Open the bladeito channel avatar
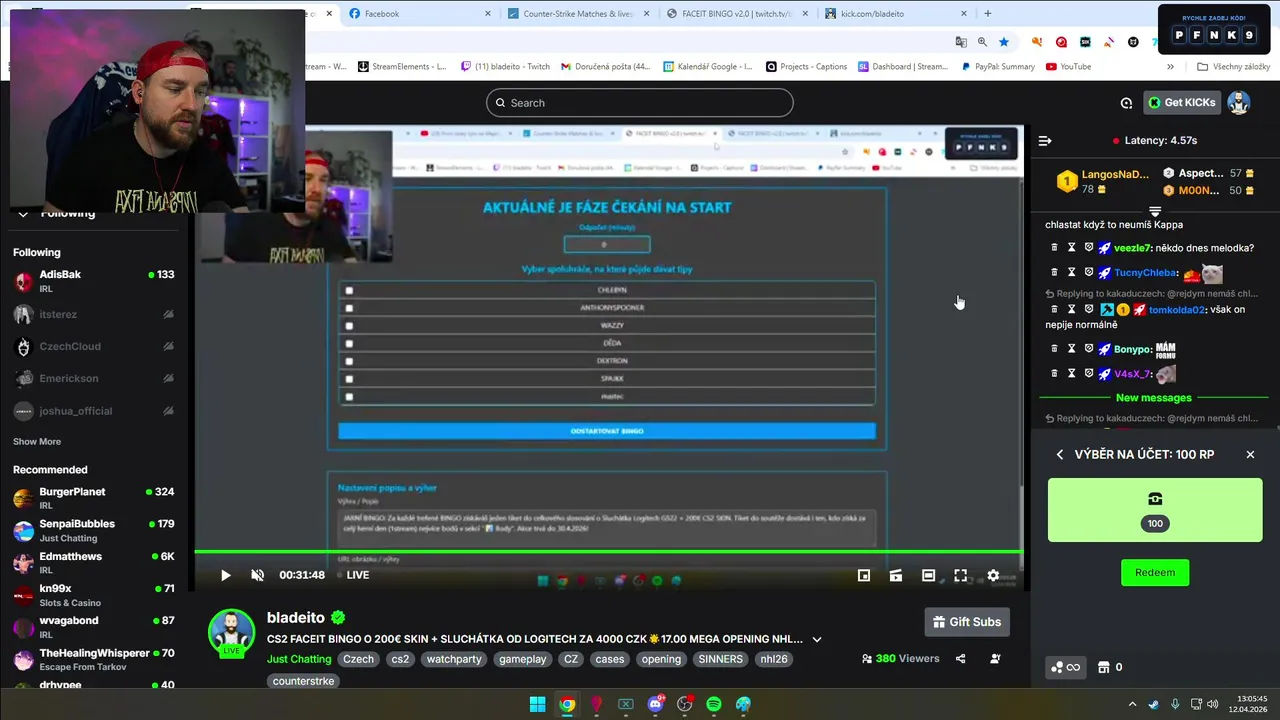 coord(231,633)
